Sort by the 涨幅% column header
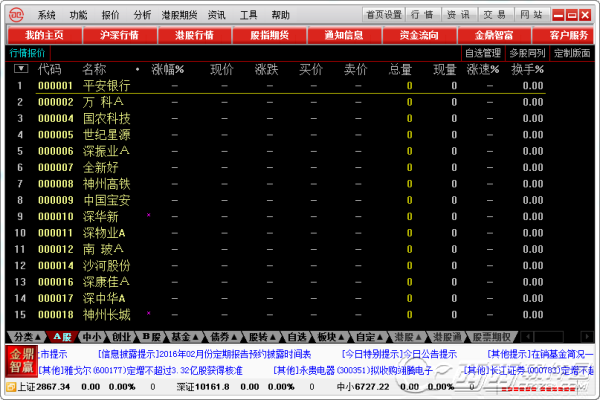Image resolution: width=600 pixels, height=400 pixels. point(168,69)
